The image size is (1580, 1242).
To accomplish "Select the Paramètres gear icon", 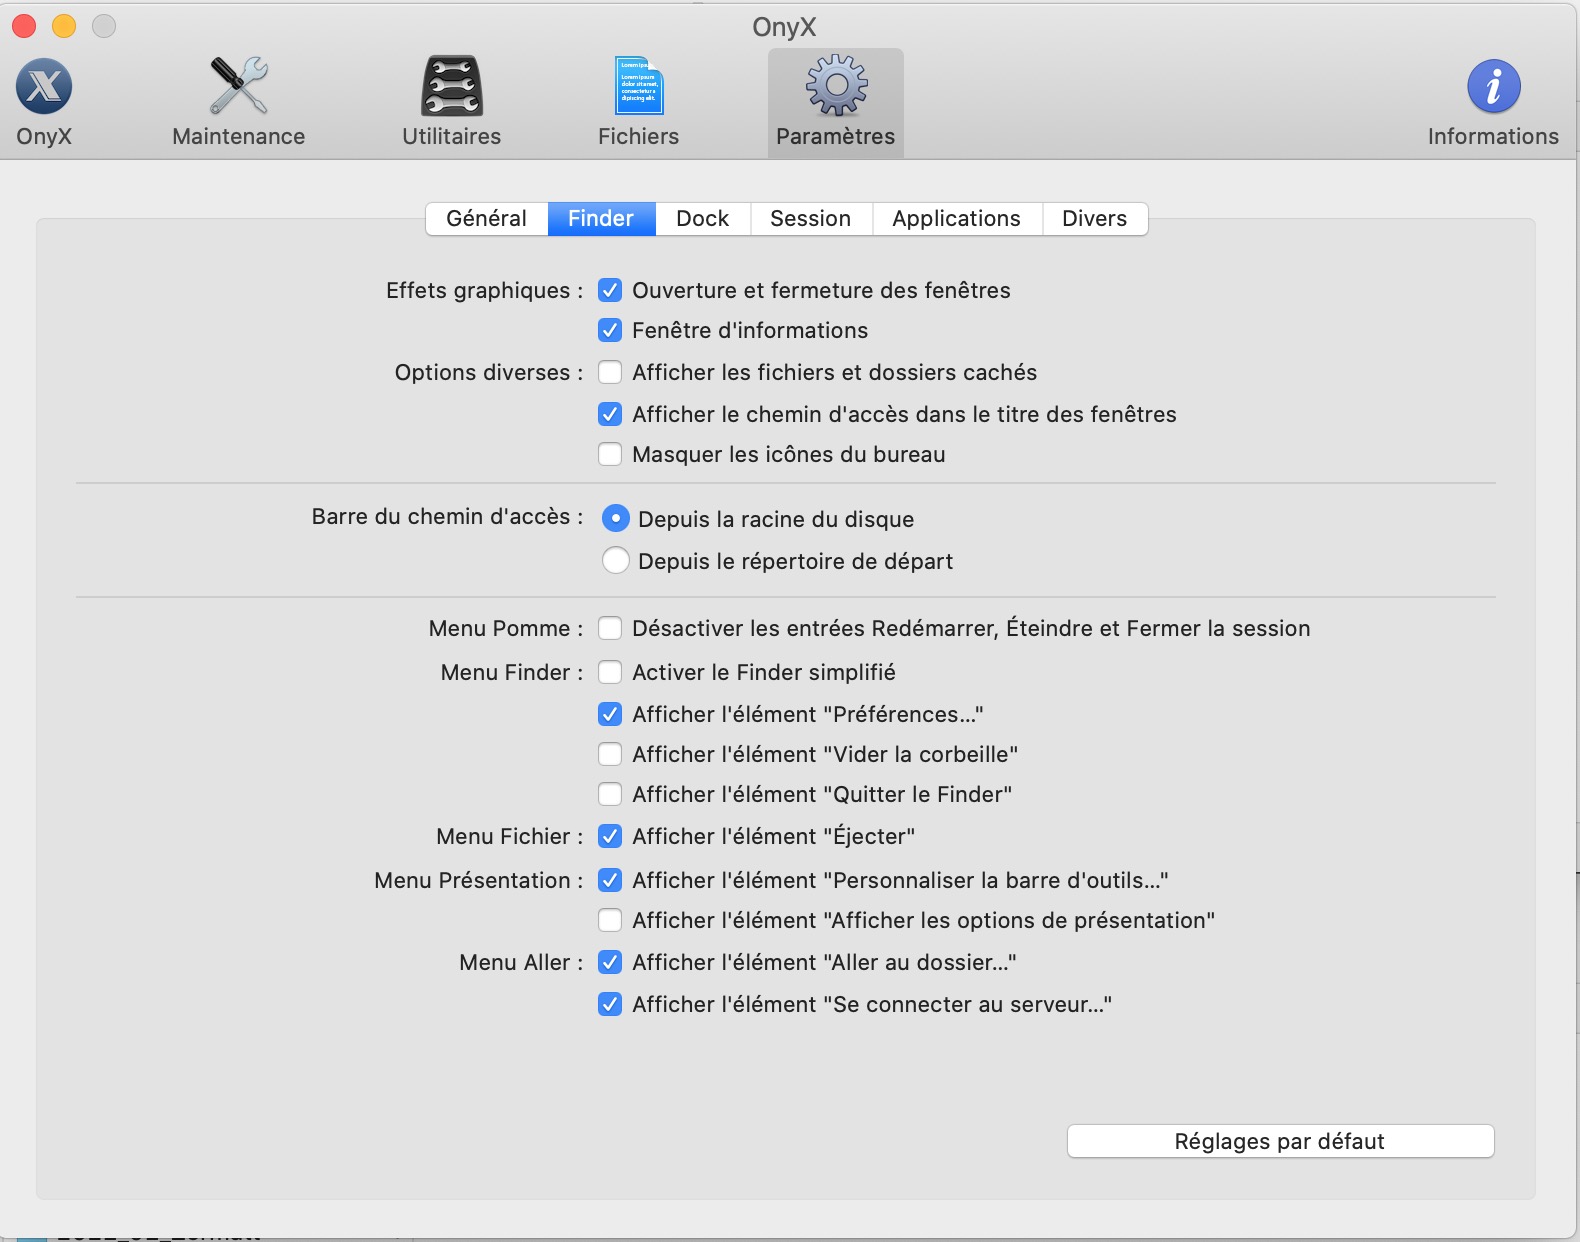I will pos(836,87).
